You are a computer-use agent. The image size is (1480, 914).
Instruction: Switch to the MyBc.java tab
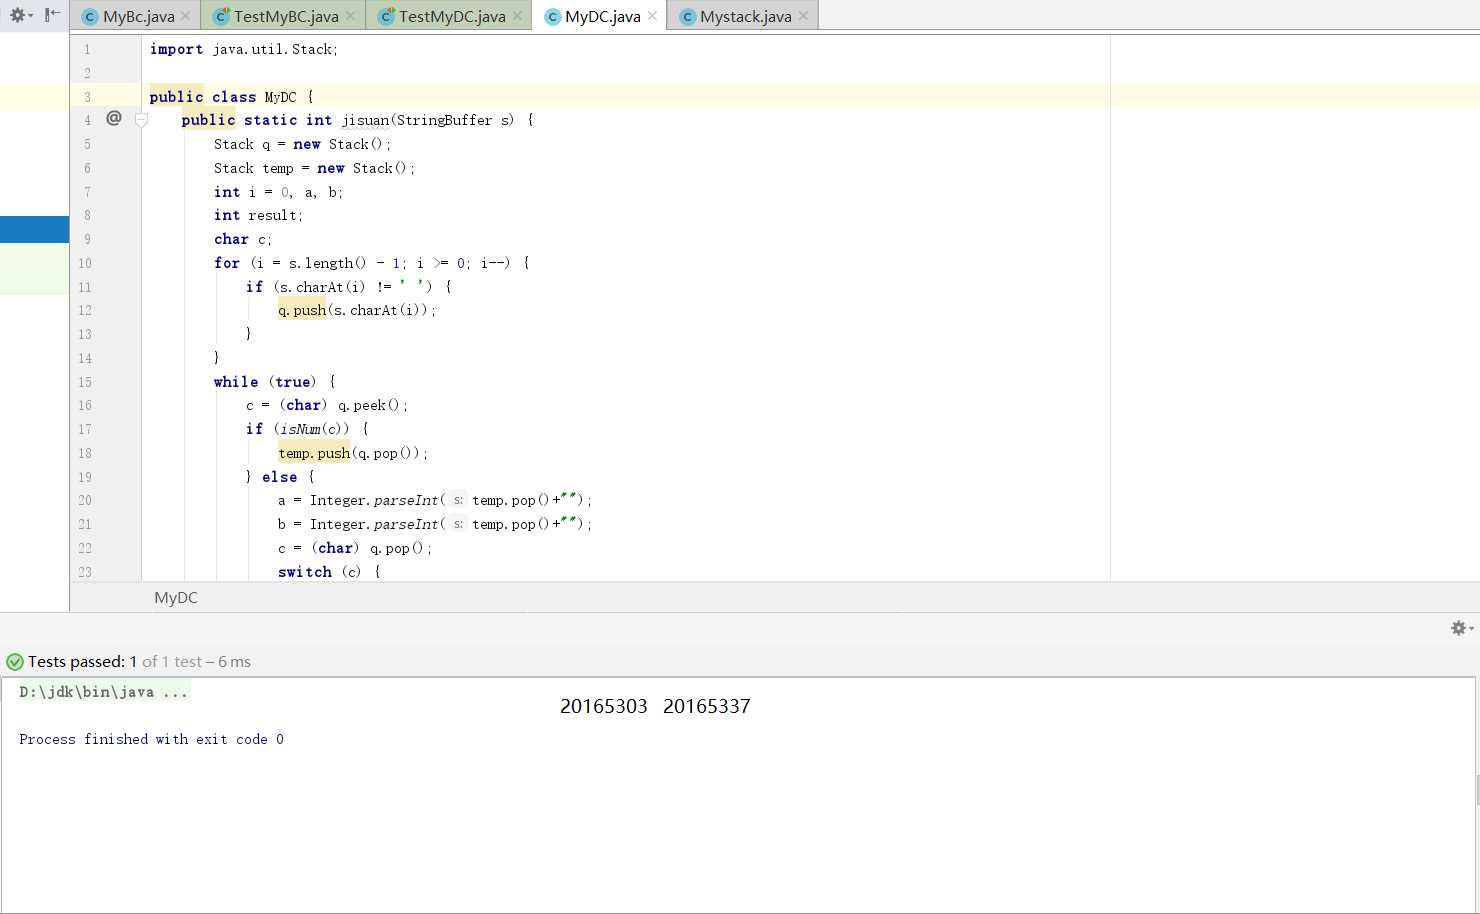click(139, 16)
